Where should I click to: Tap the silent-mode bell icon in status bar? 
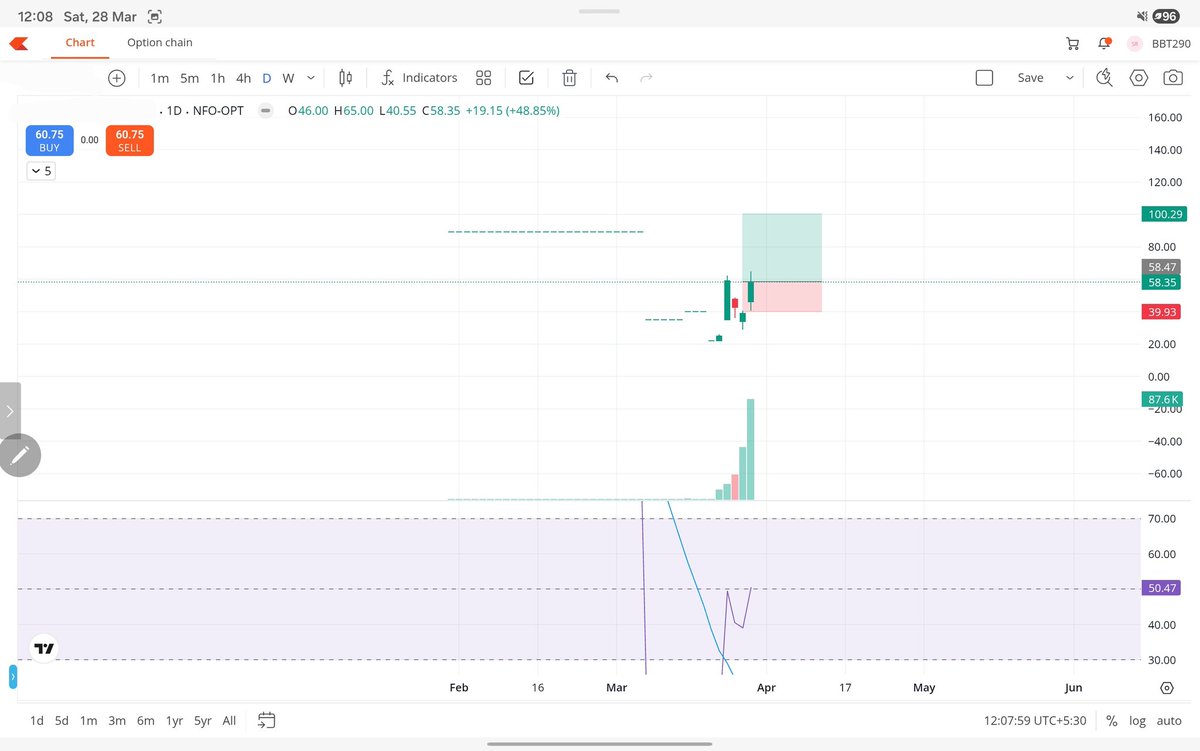click(1143, 17)
